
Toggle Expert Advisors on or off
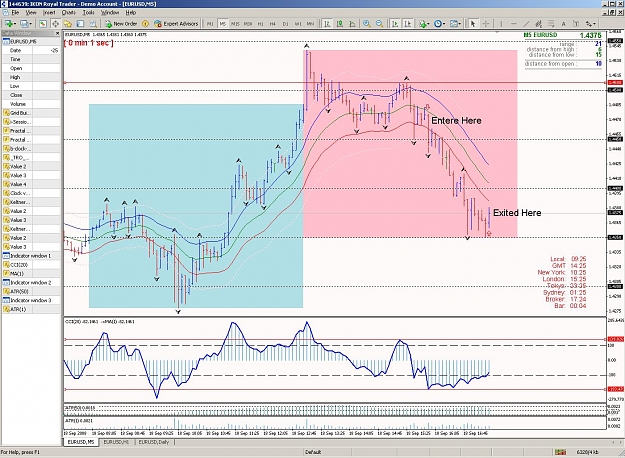click(x=176, y=24)
